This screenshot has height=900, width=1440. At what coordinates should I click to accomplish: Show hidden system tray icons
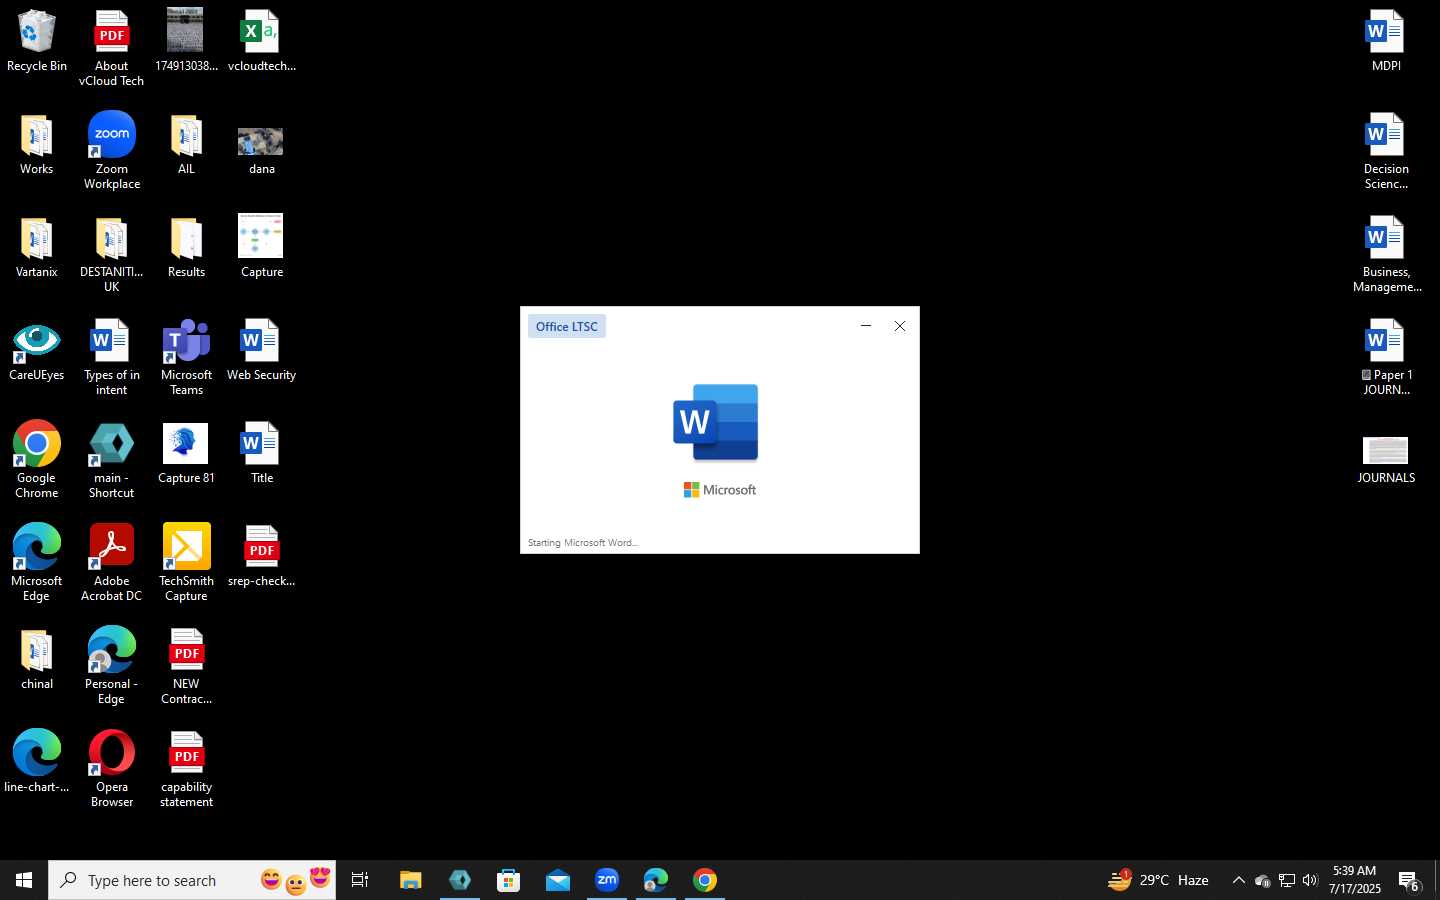(x=1238, y=880)
